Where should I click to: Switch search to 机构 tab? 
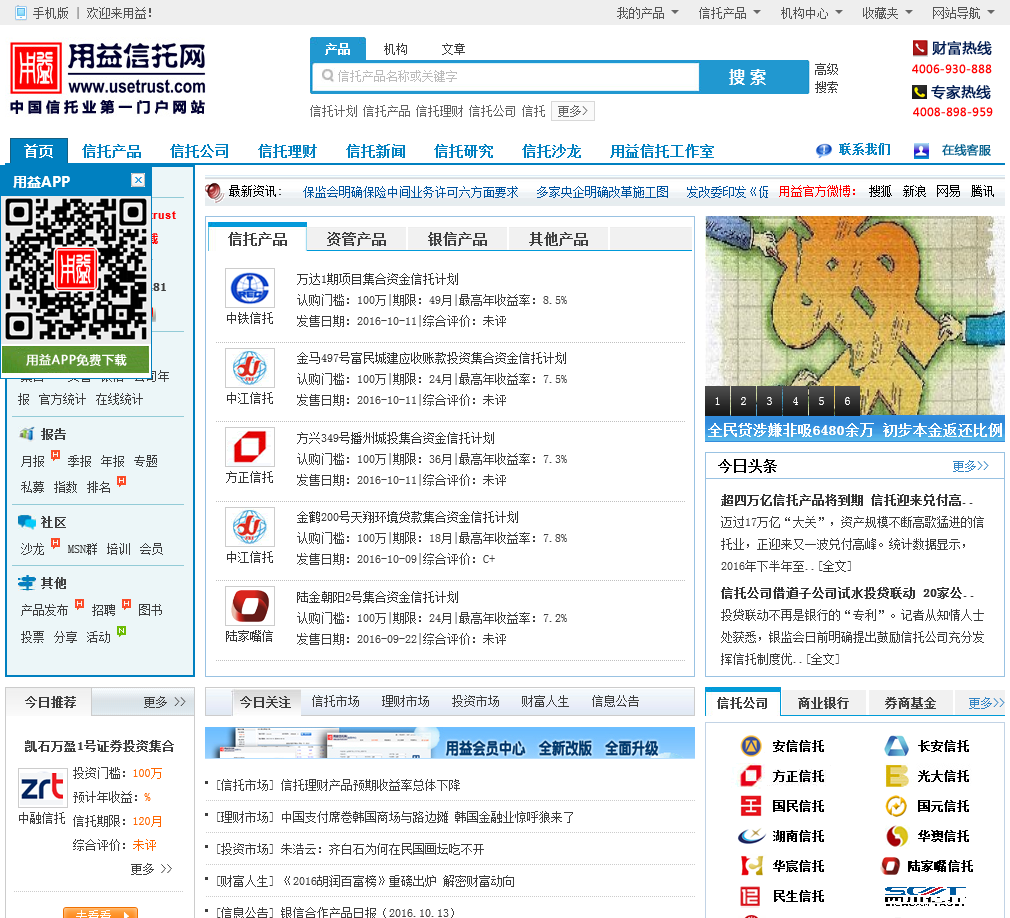(395, 50)
